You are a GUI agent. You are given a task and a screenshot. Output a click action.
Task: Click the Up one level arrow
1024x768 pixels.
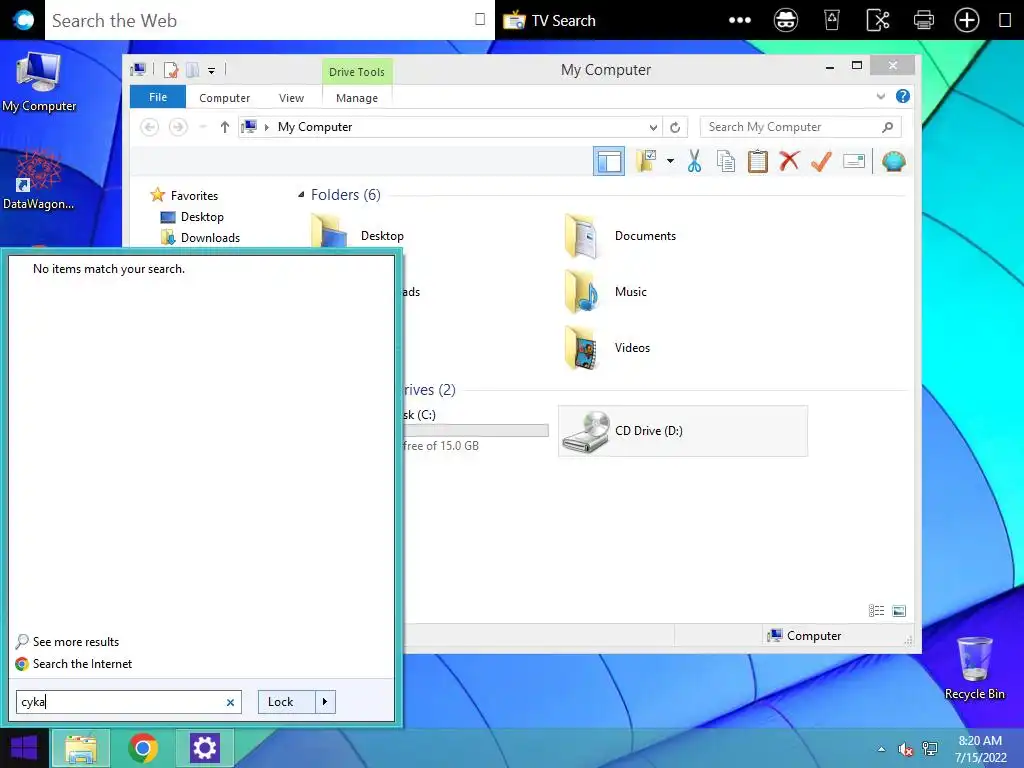click(x=225, y=127)
